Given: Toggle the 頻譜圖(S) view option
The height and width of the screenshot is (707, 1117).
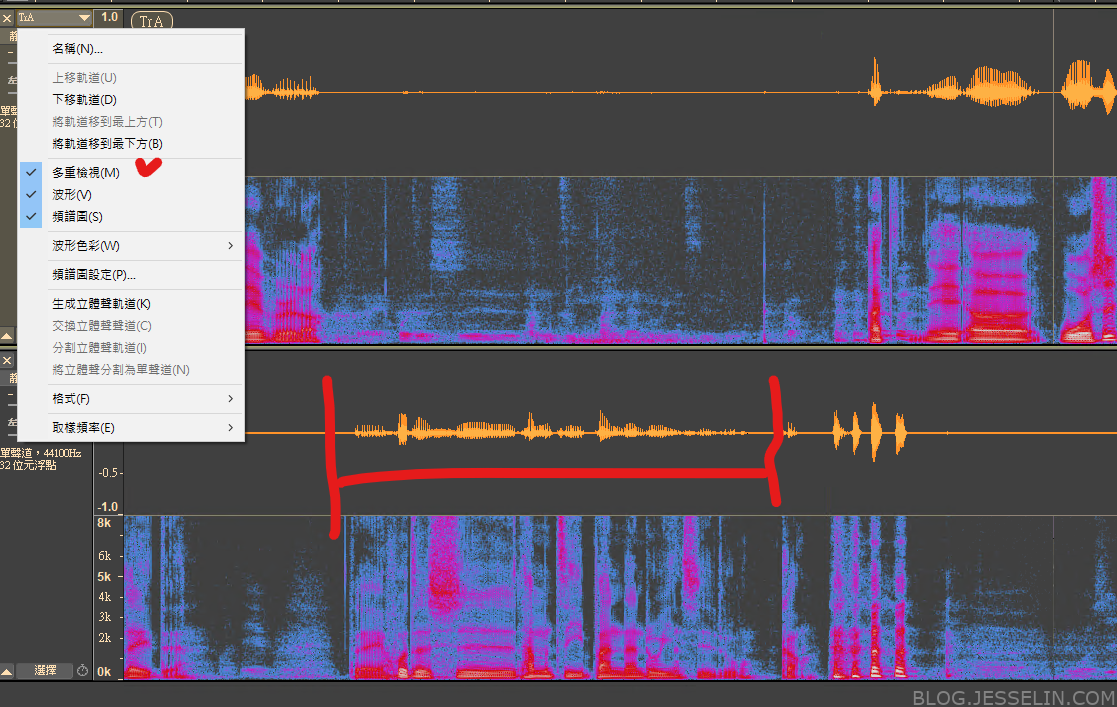Looking at the screenshot, I should 131,217.
